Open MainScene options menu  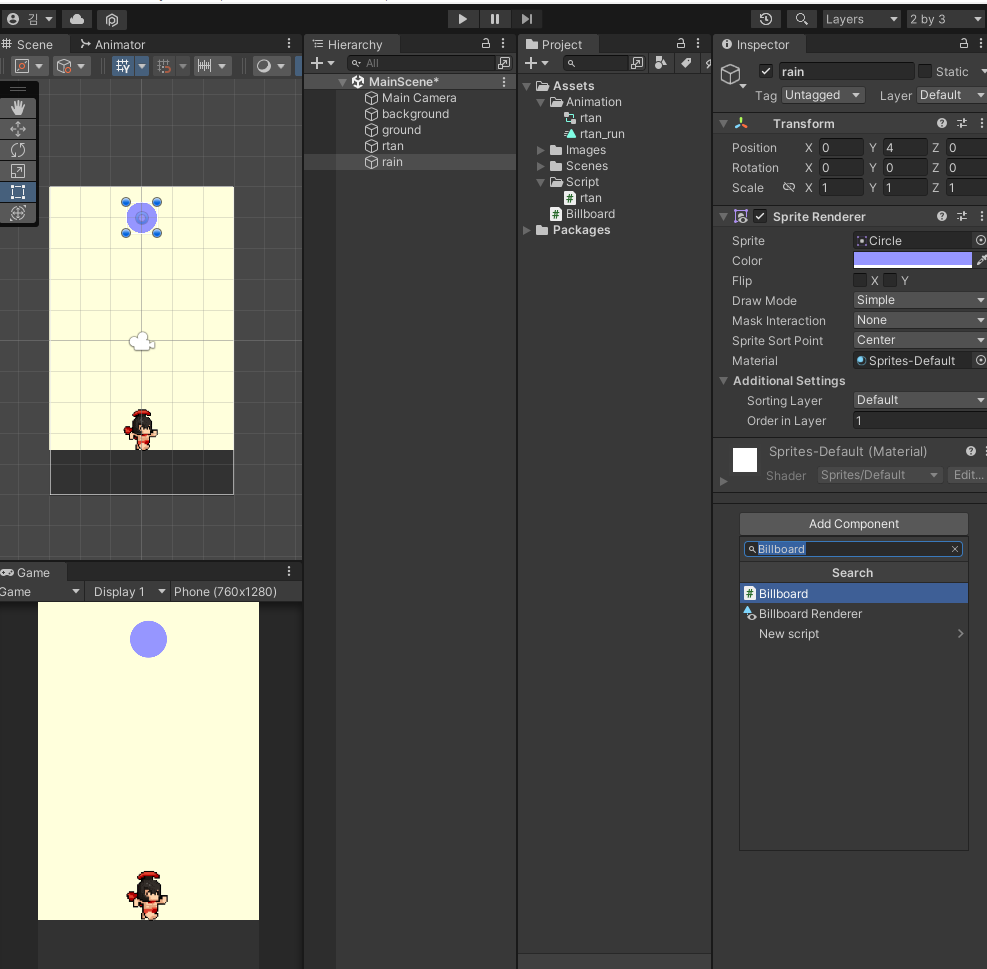pos(504,82)
